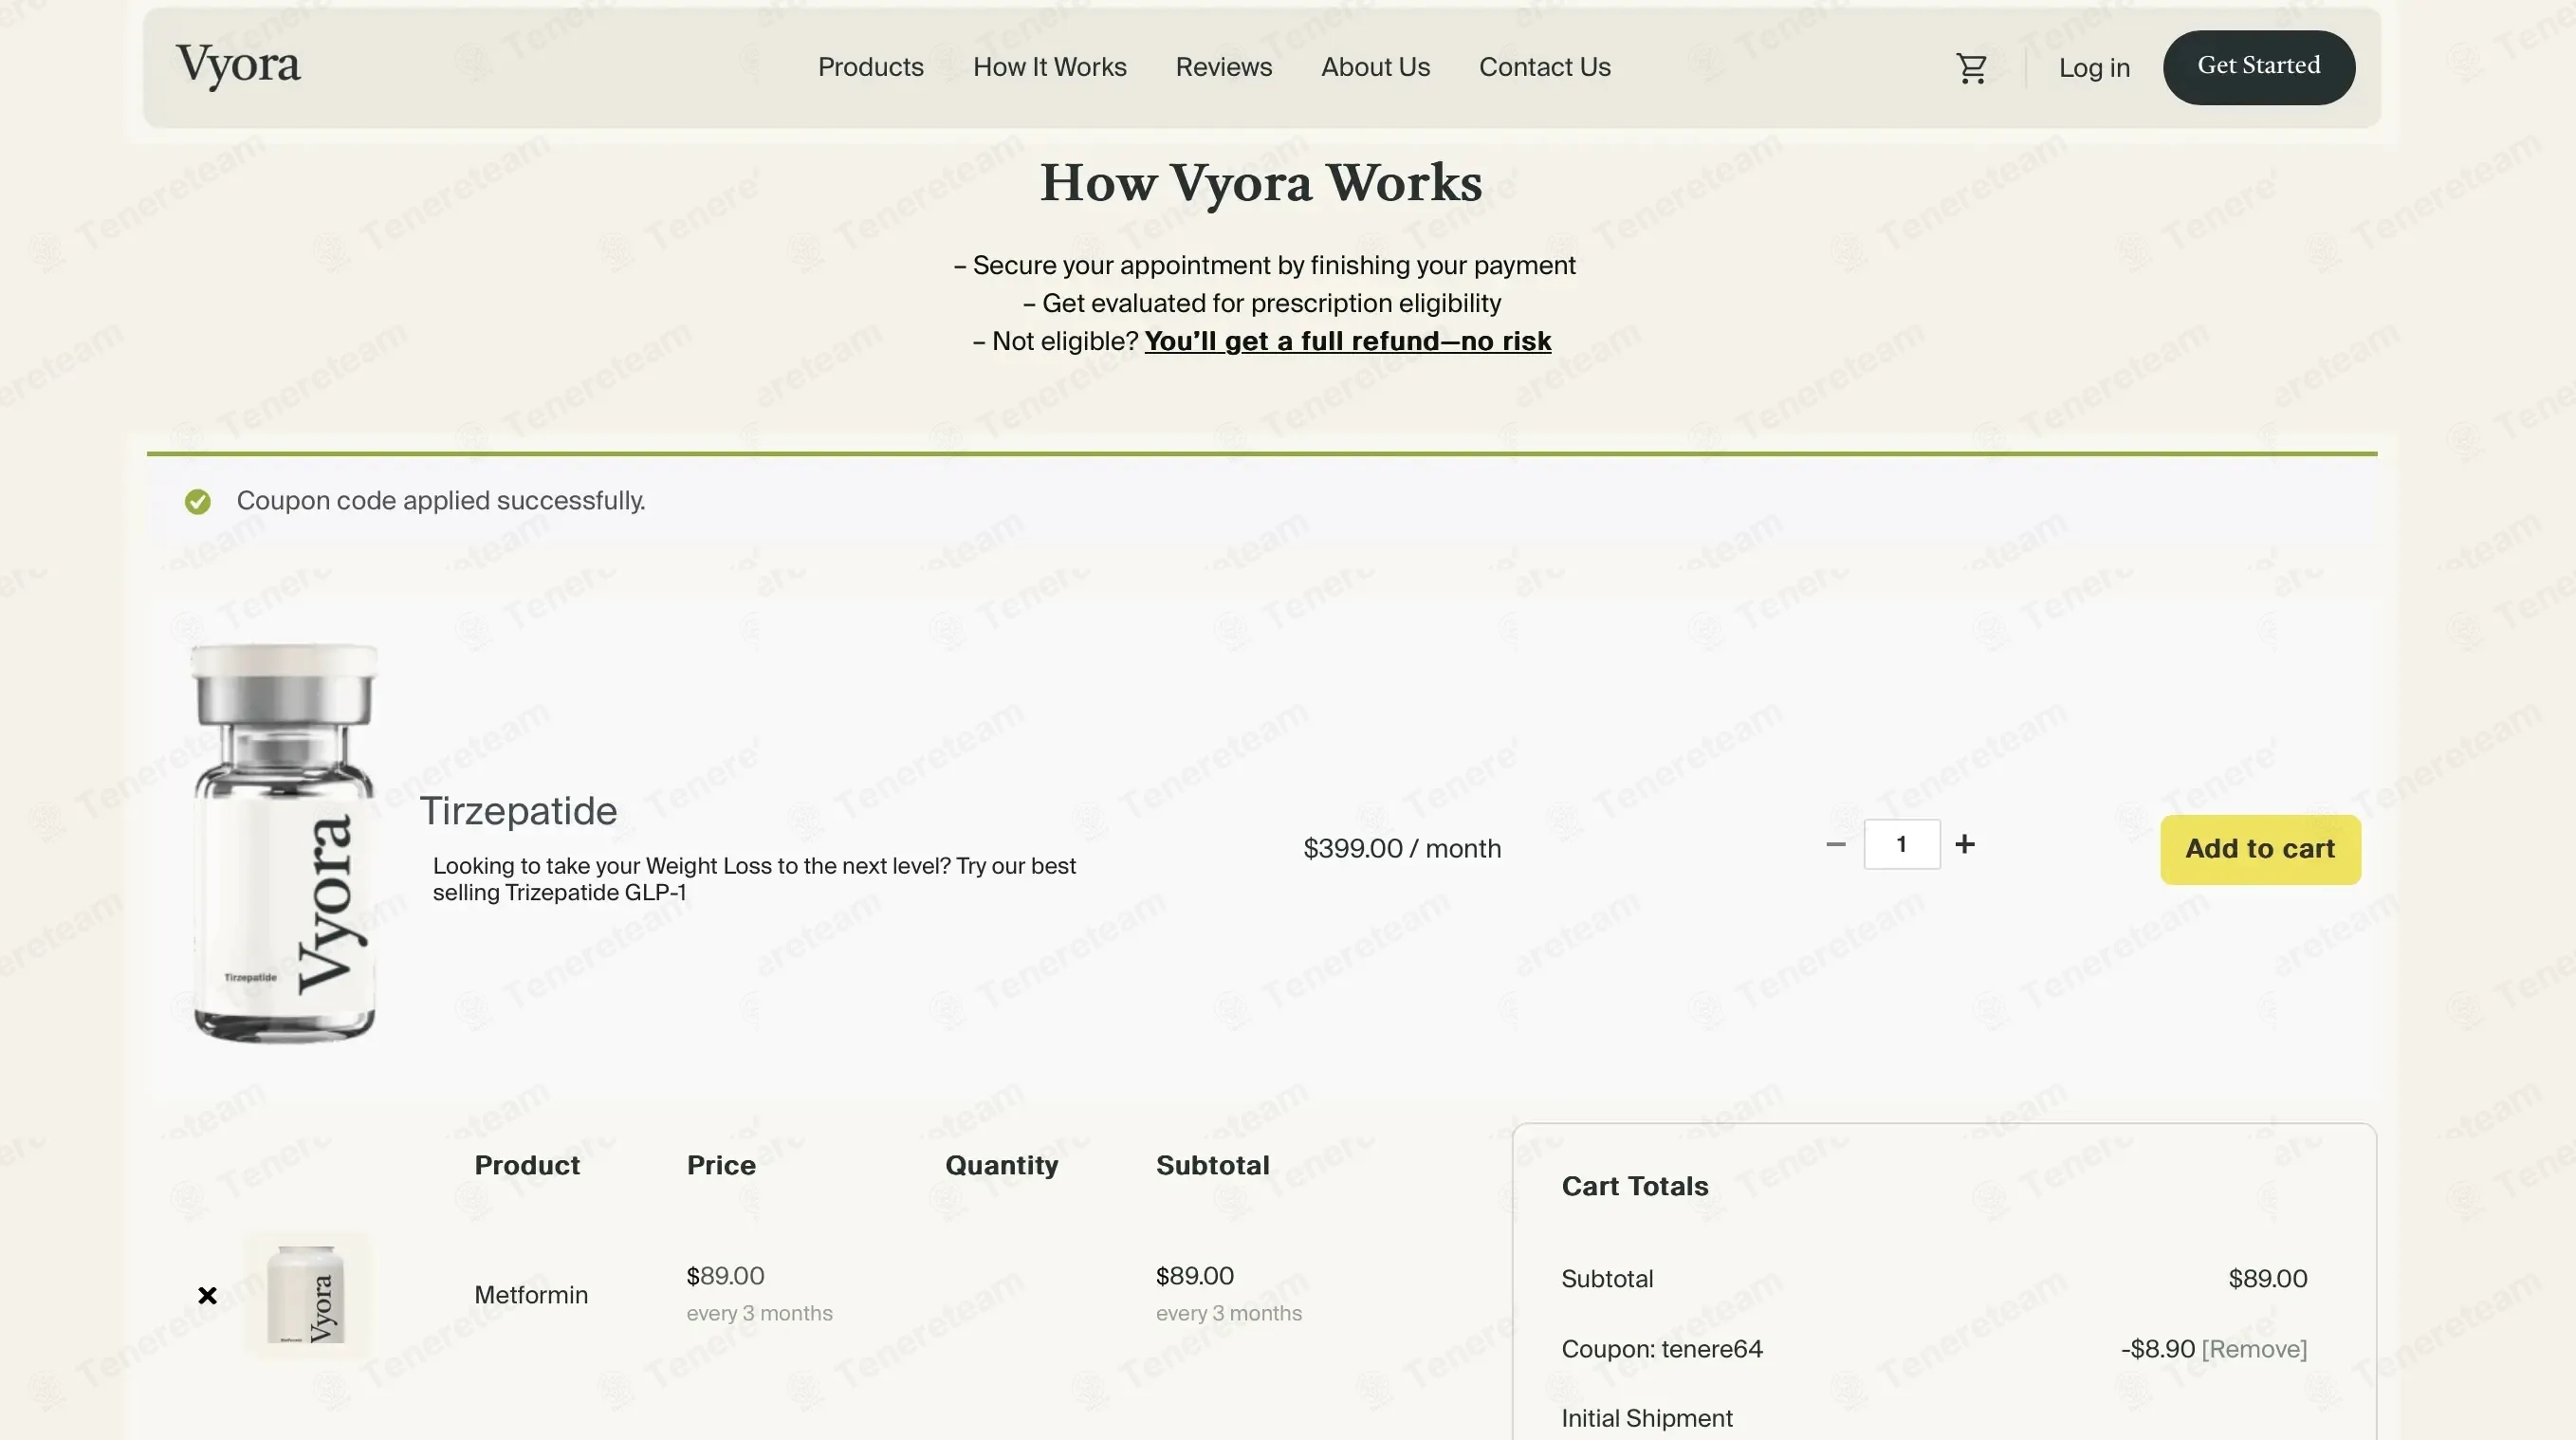The width and height of the screenshot is (2576, 1440).
Task: Click the How Vyora Works heading
Action: tap(1261, 183)
